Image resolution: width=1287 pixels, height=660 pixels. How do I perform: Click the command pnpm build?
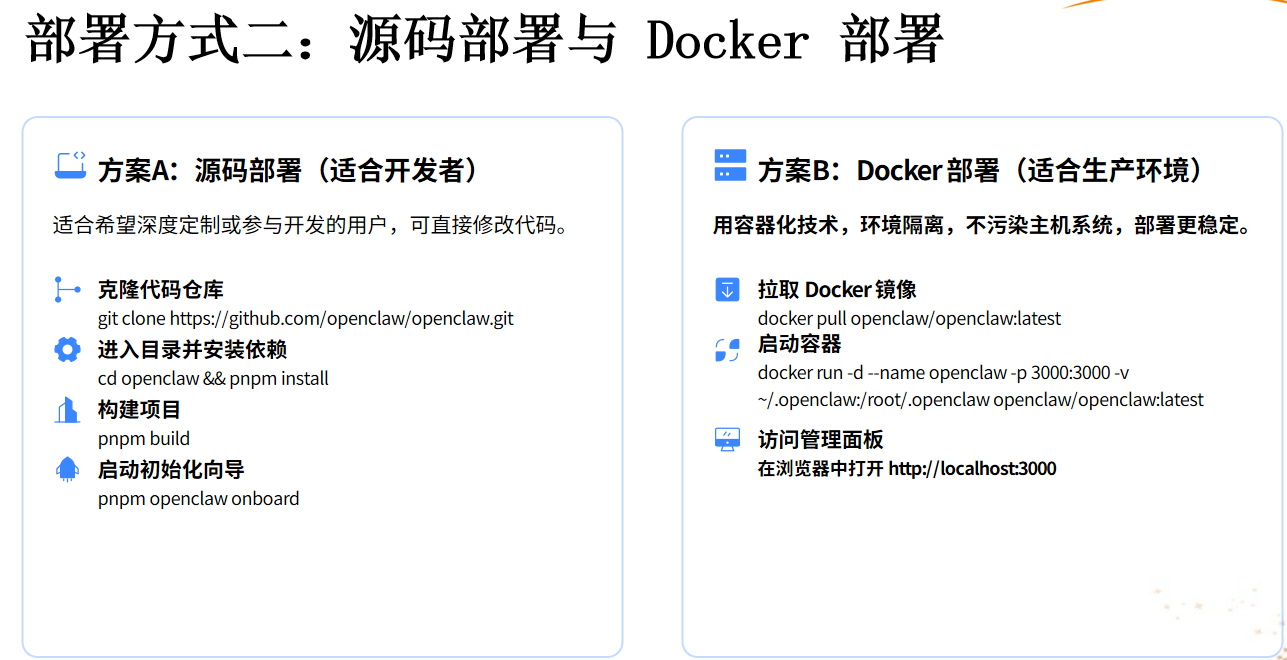tap(144, 439)
